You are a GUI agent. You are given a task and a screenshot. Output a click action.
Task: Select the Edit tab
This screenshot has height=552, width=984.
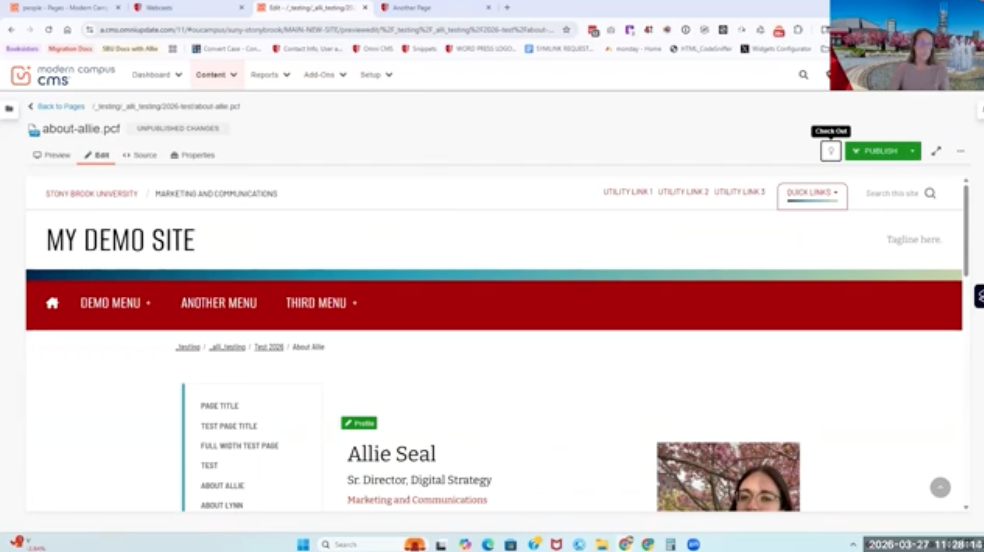(97, 155)
